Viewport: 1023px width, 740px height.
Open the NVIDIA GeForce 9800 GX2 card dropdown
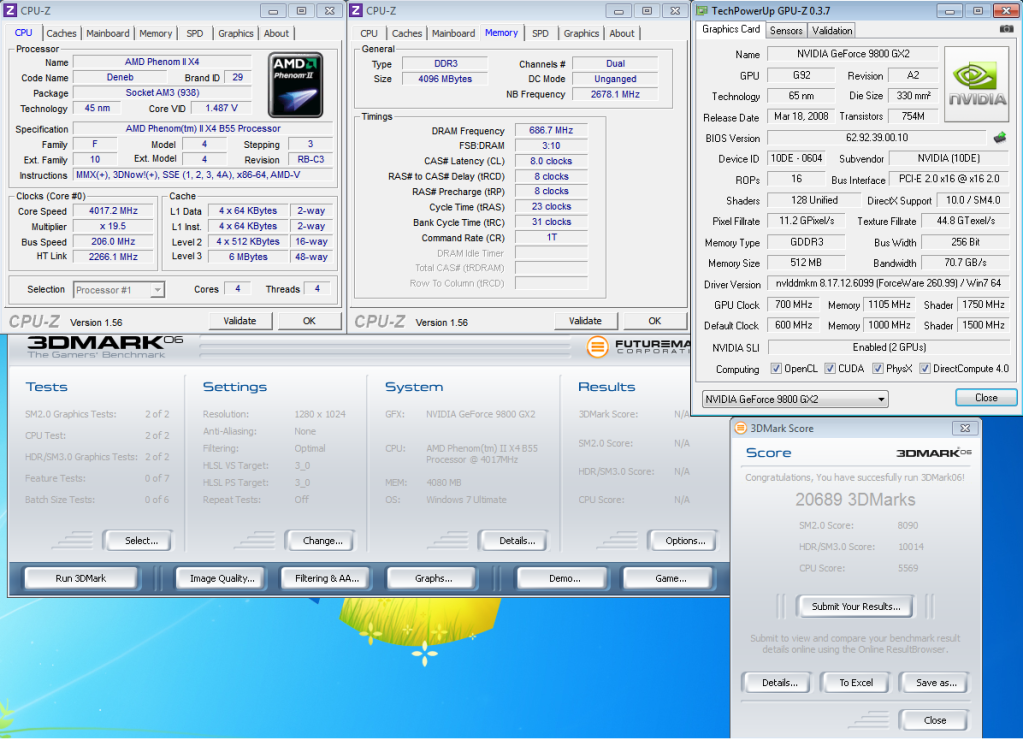[x=795, y=399]
